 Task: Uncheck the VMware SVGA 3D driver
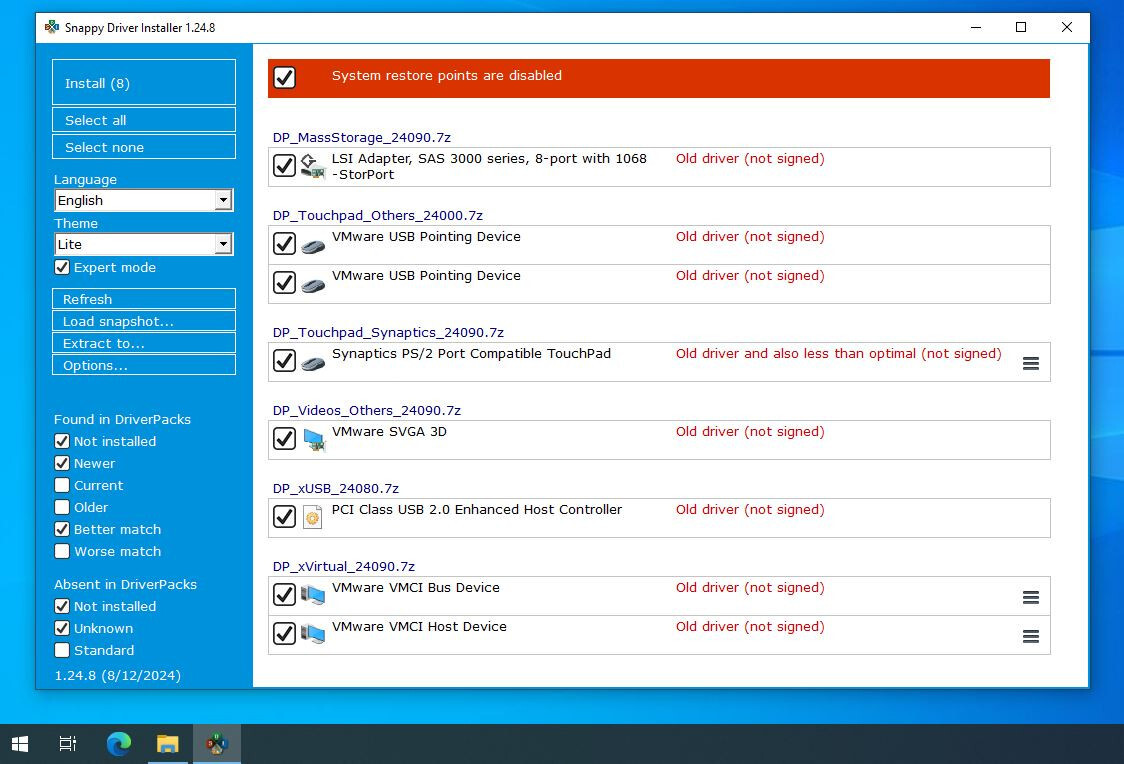(x=284, y=438)
